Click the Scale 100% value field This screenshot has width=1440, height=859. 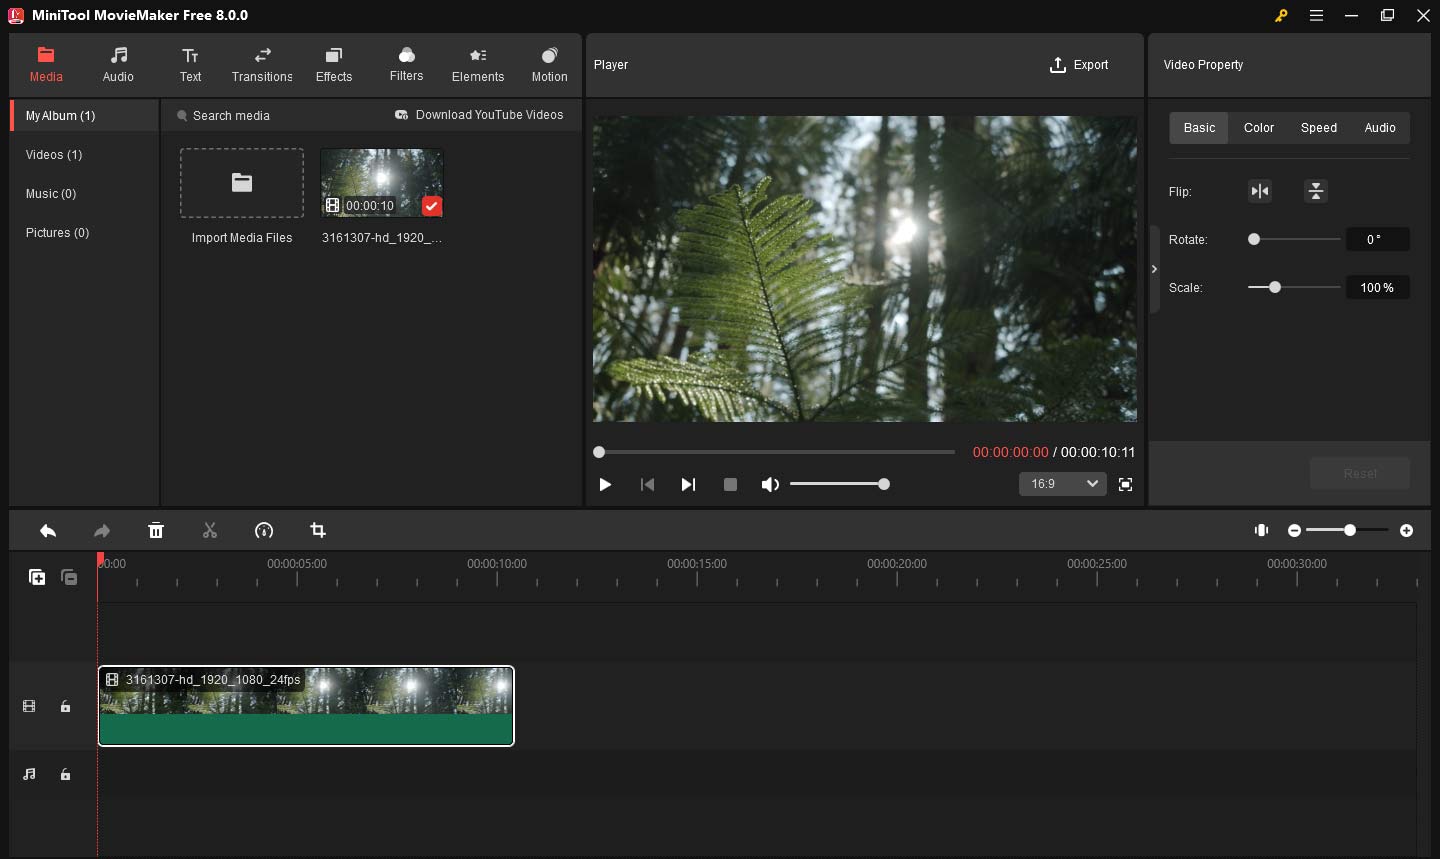[1377, 287]
